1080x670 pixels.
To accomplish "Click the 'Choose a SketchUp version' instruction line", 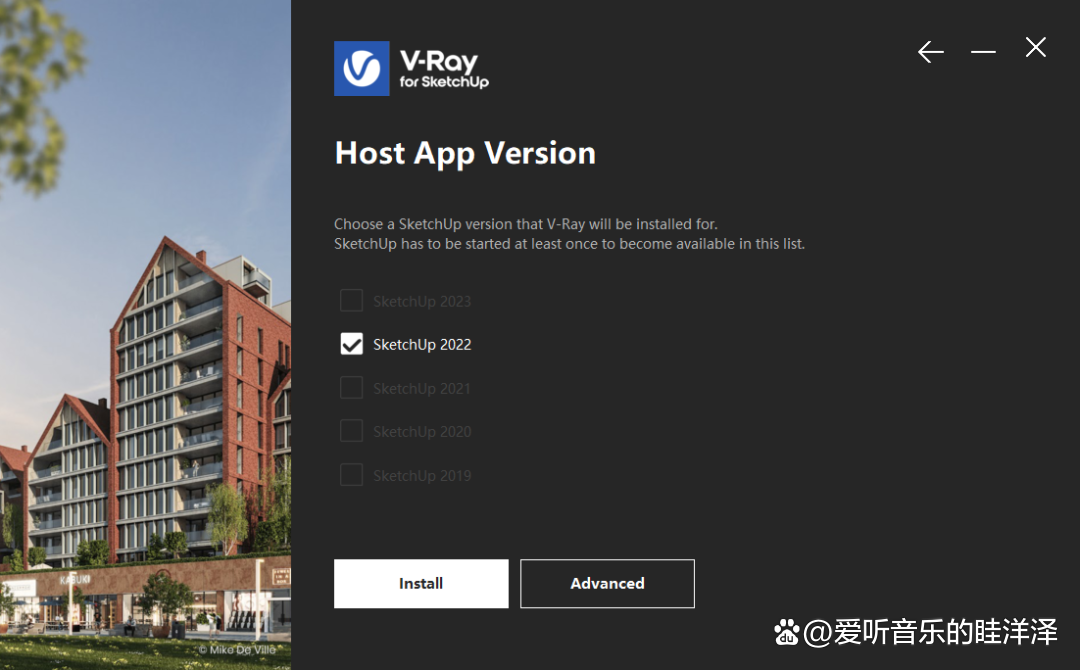I will [526, 224].
